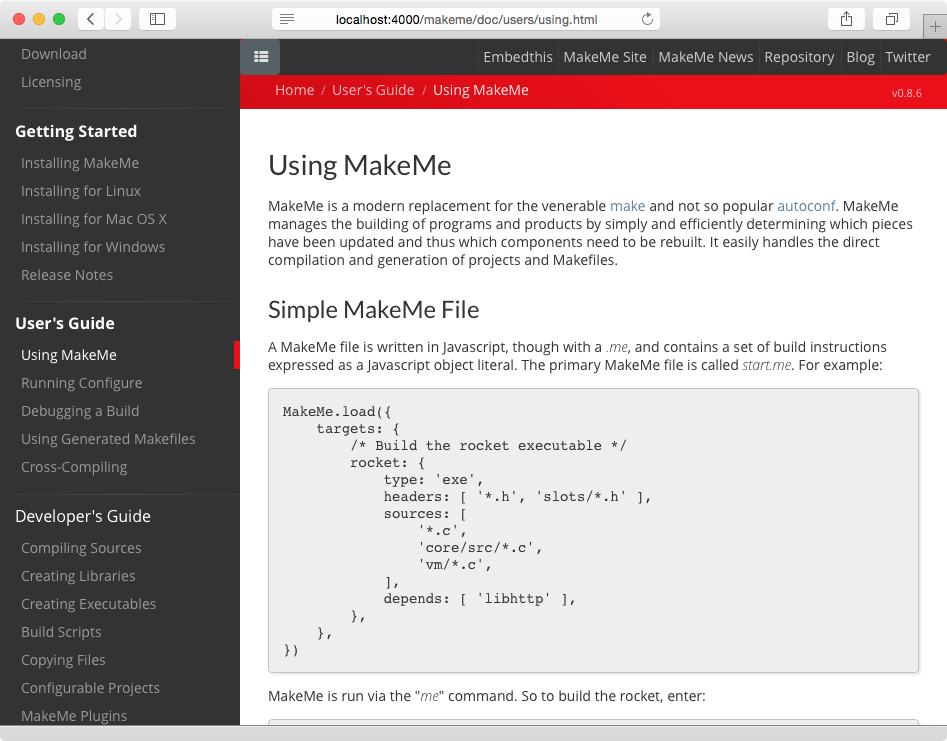
Task: Click the autoconf link
Action: (x=806, y=206)
